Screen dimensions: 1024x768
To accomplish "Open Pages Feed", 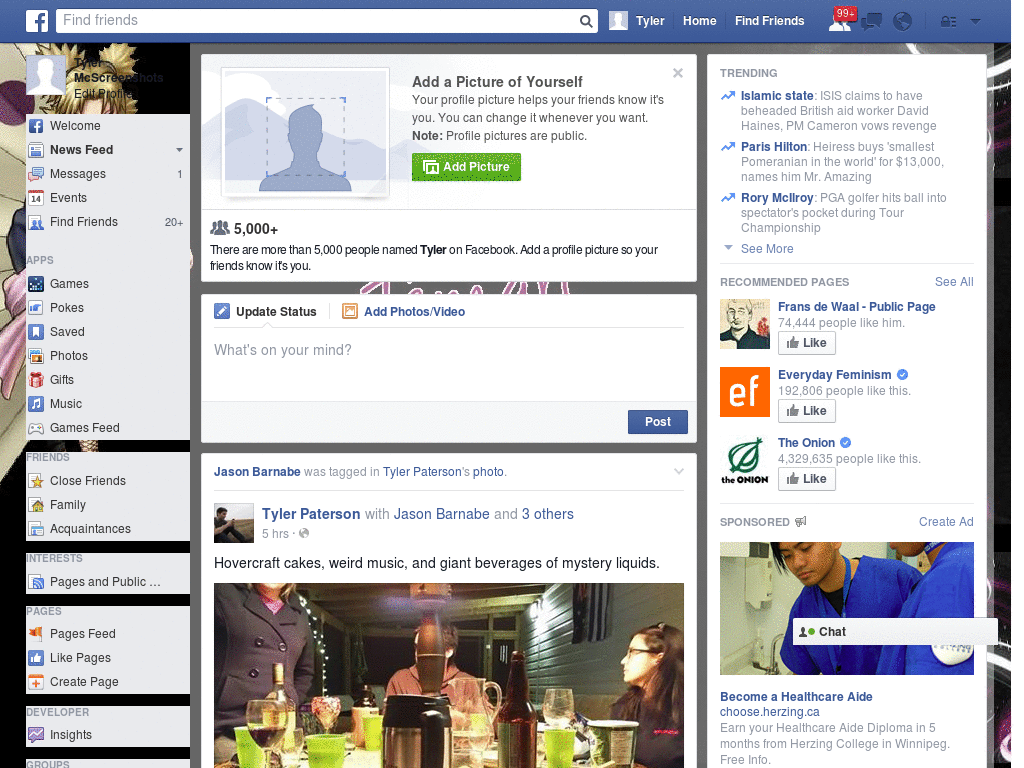I will [108, 634].
